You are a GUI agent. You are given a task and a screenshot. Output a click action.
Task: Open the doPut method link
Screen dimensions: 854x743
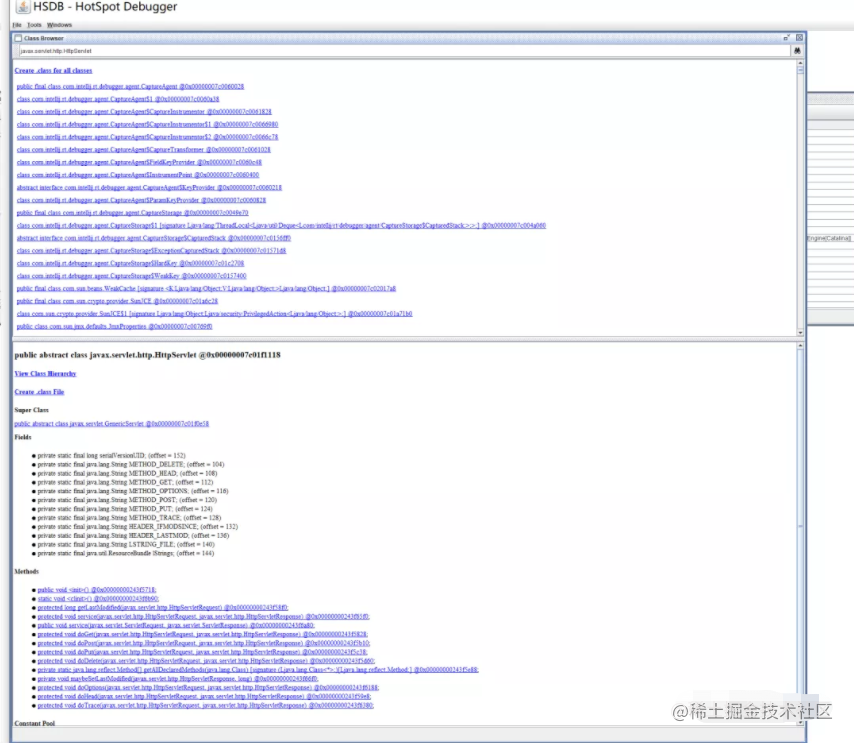click(x=203, y=651)
